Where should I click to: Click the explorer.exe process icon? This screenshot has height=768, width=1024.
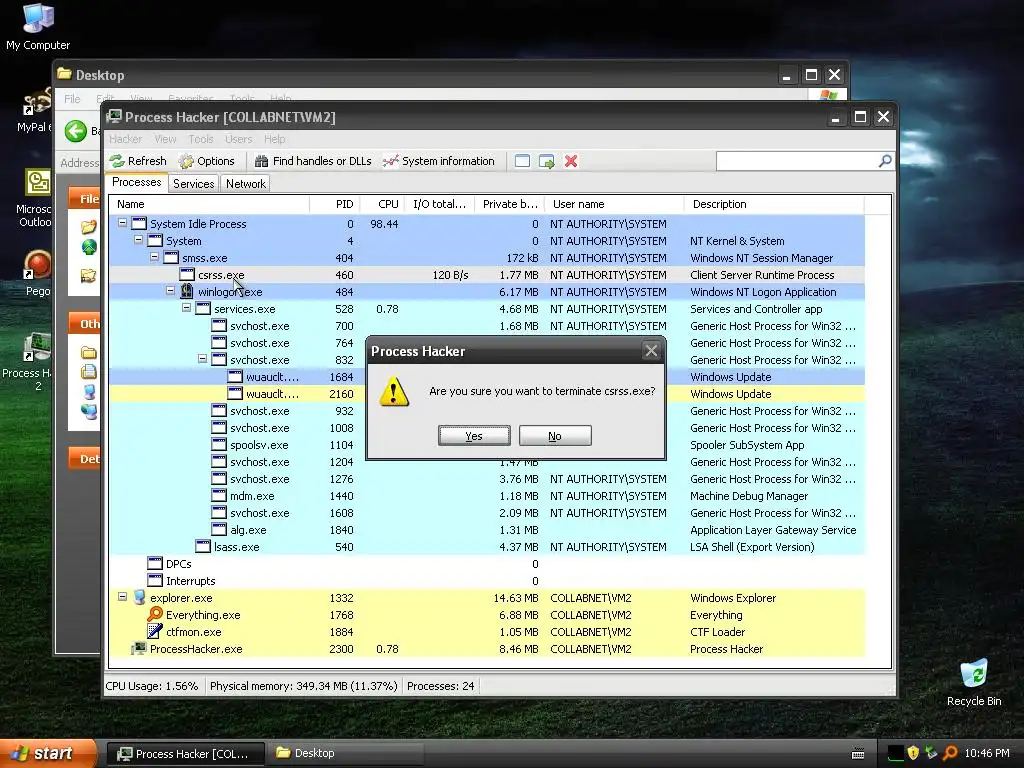(139, 597)
